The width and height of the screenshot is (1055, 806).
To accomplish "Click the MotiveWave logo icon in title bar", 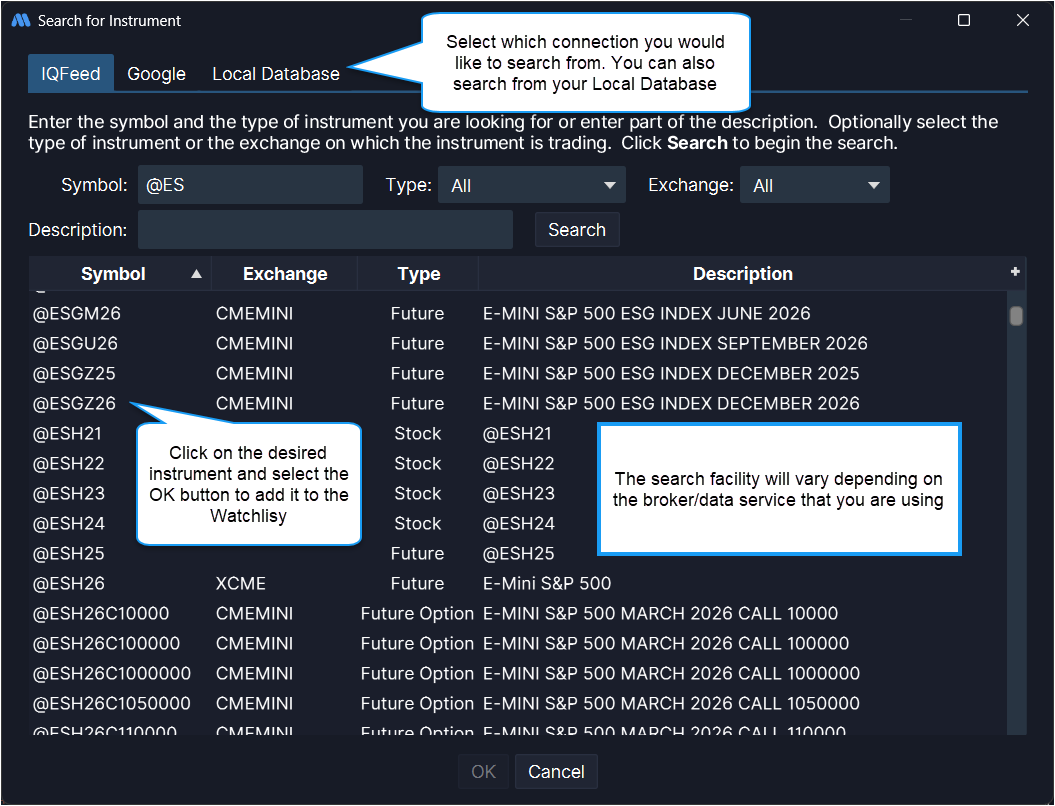I will coord(20,20).
